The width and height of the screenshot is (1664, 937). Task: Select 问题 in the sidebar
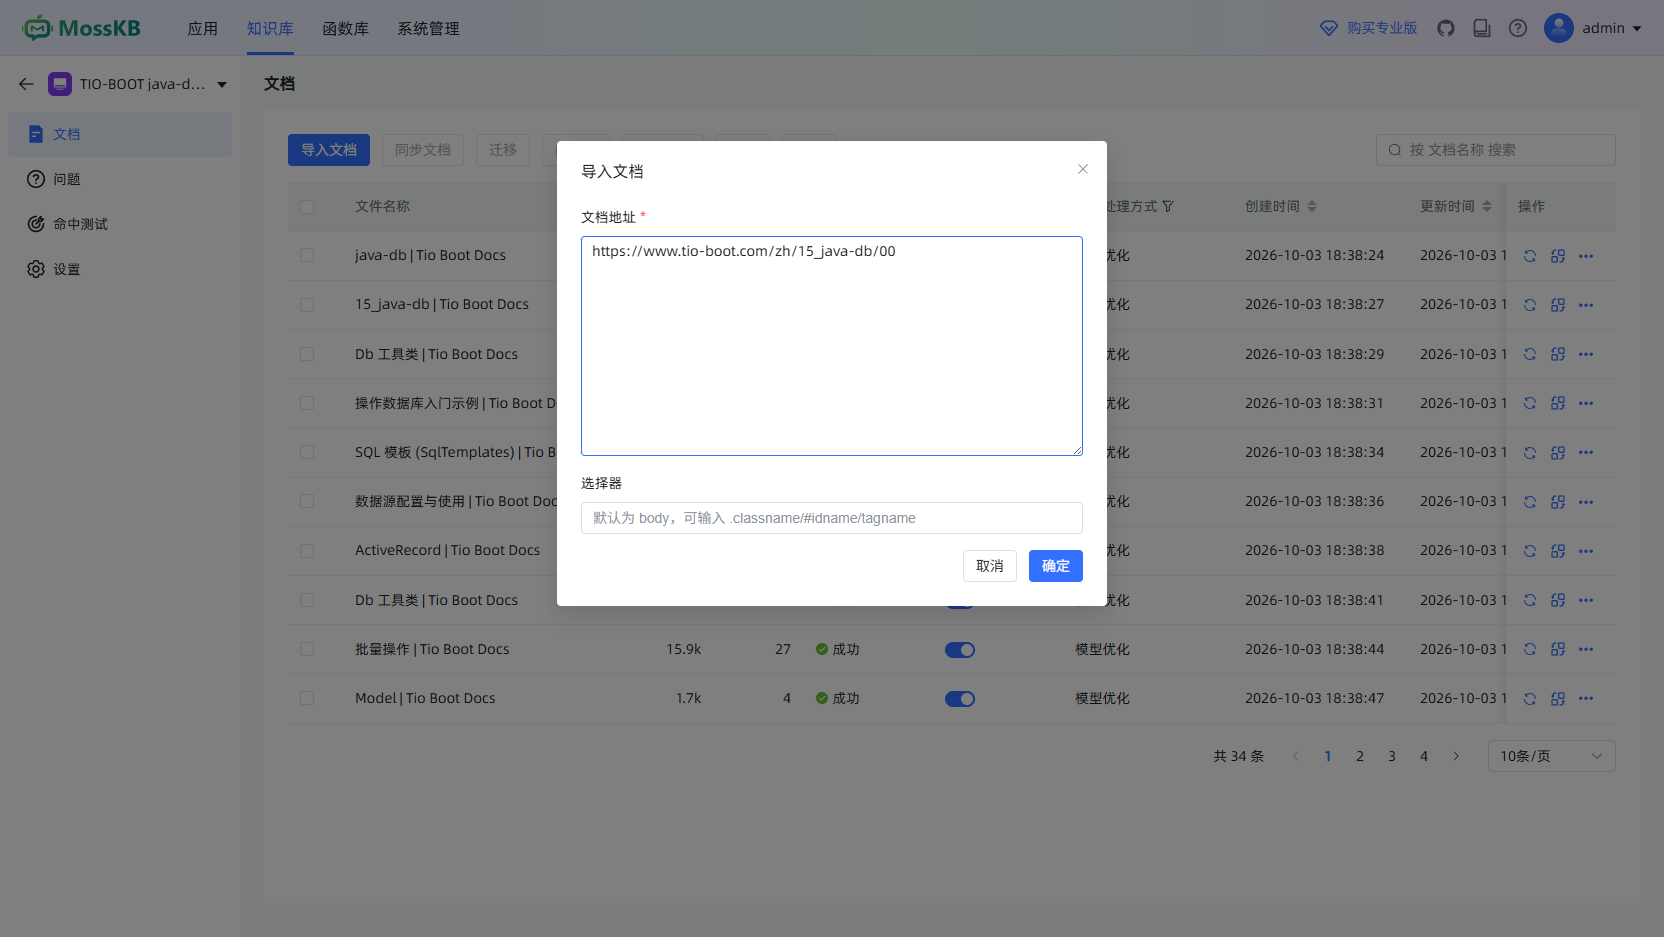click(x=120, y=179)
